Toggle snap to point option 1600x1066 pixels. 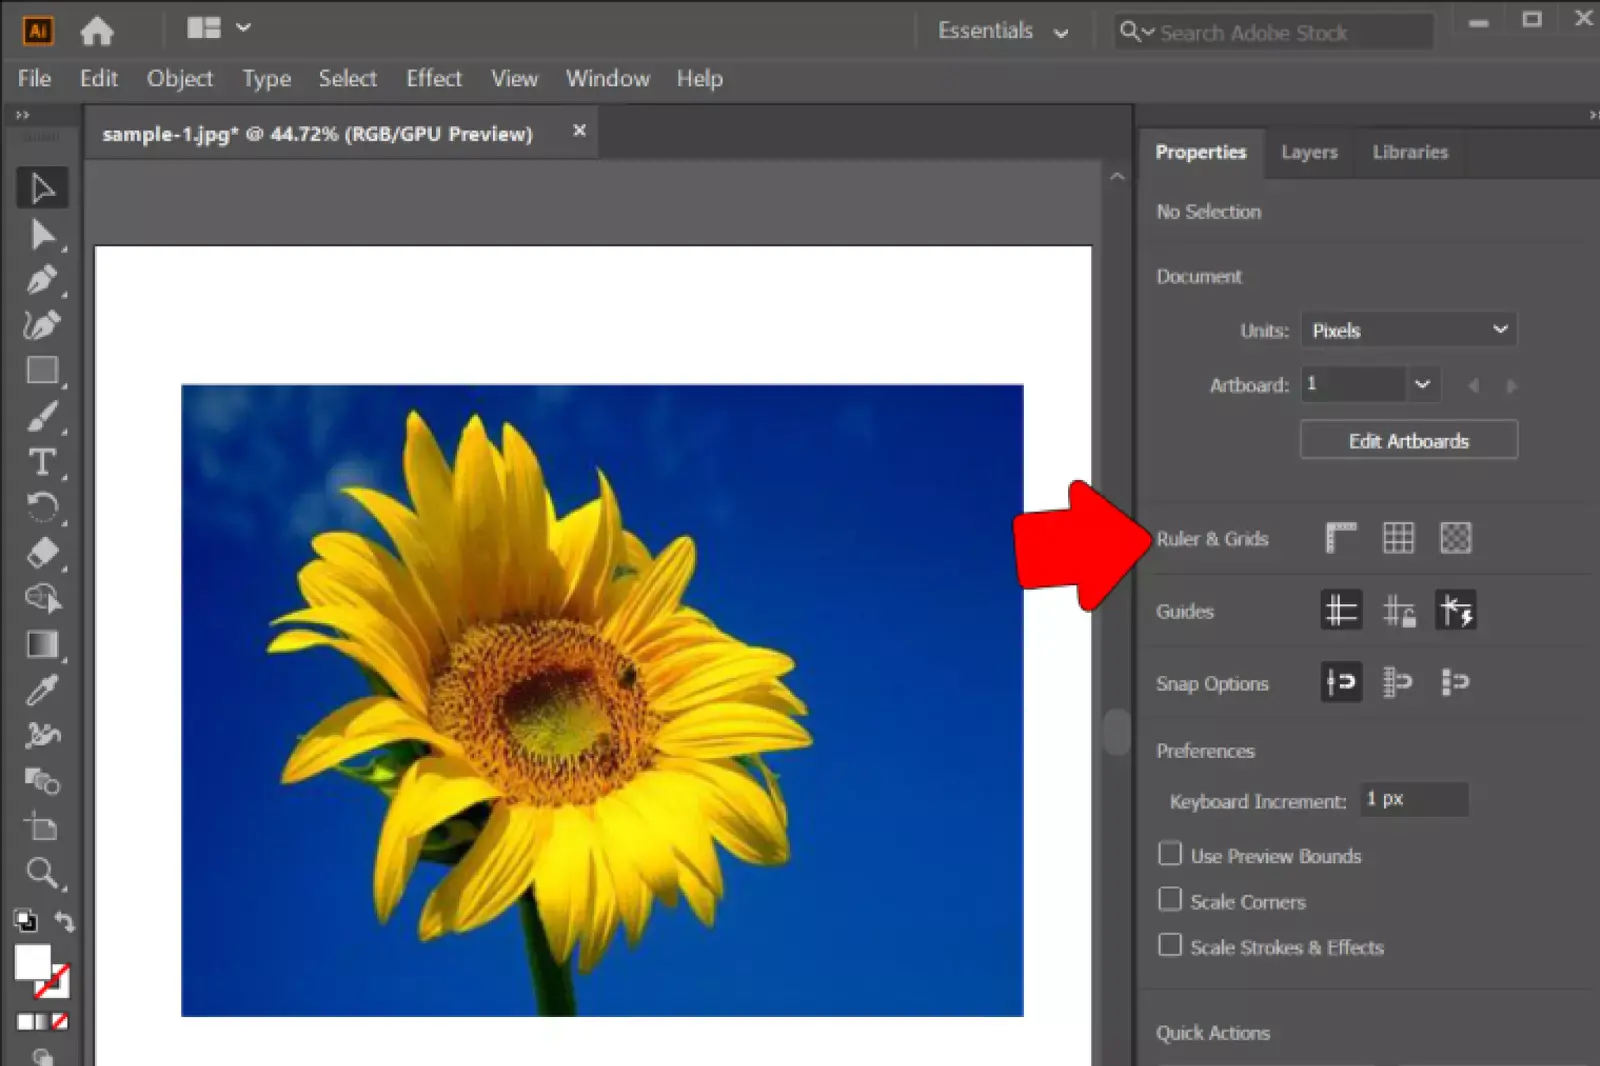point(1341,682)
